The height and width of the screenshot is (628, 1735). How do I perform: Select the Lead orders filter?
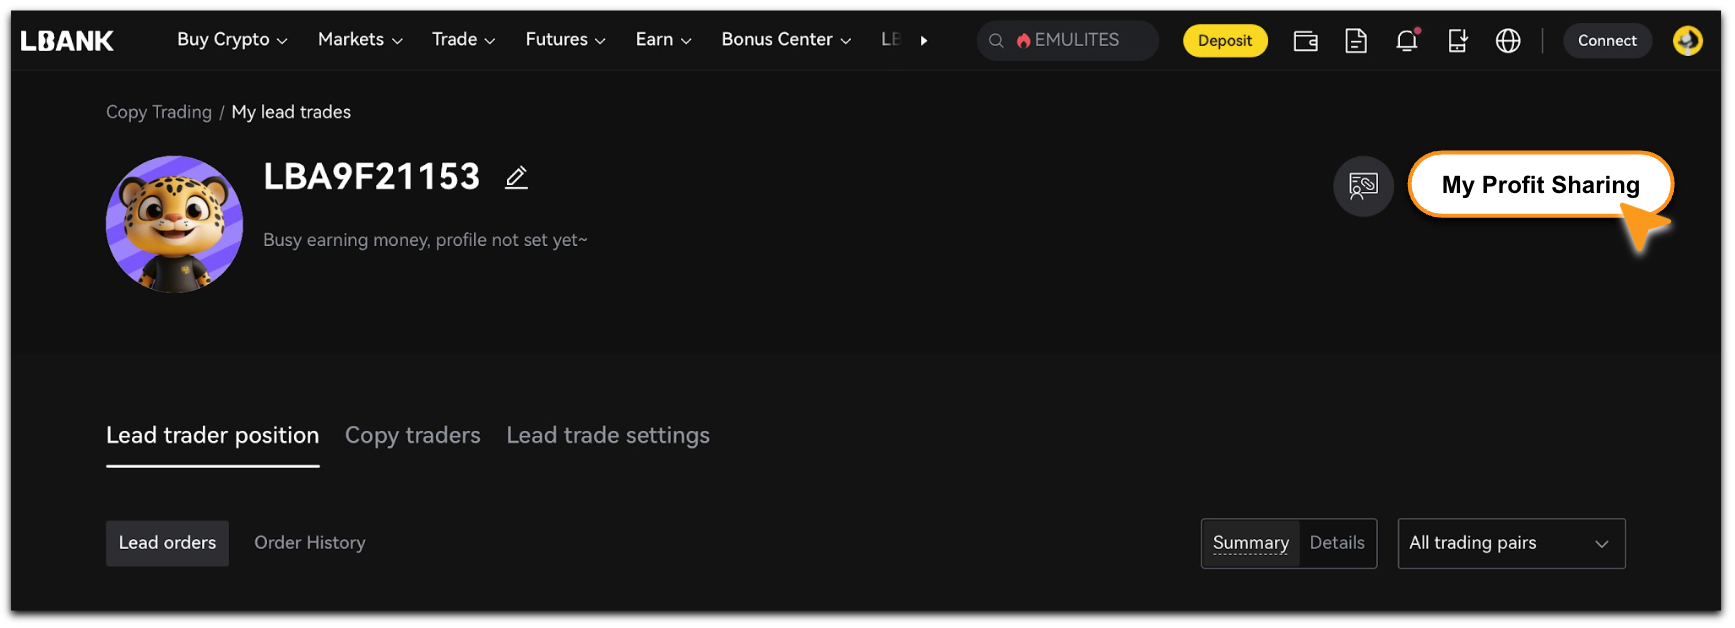pyautogui.click(x=167, y=543)
